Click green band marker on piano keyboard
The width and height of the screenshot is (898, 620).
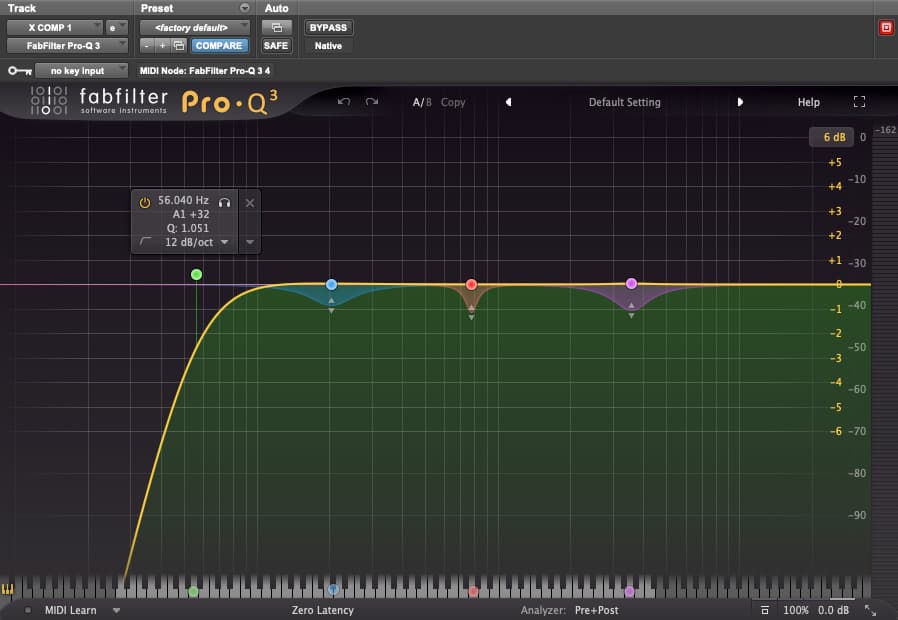(194, 591)
